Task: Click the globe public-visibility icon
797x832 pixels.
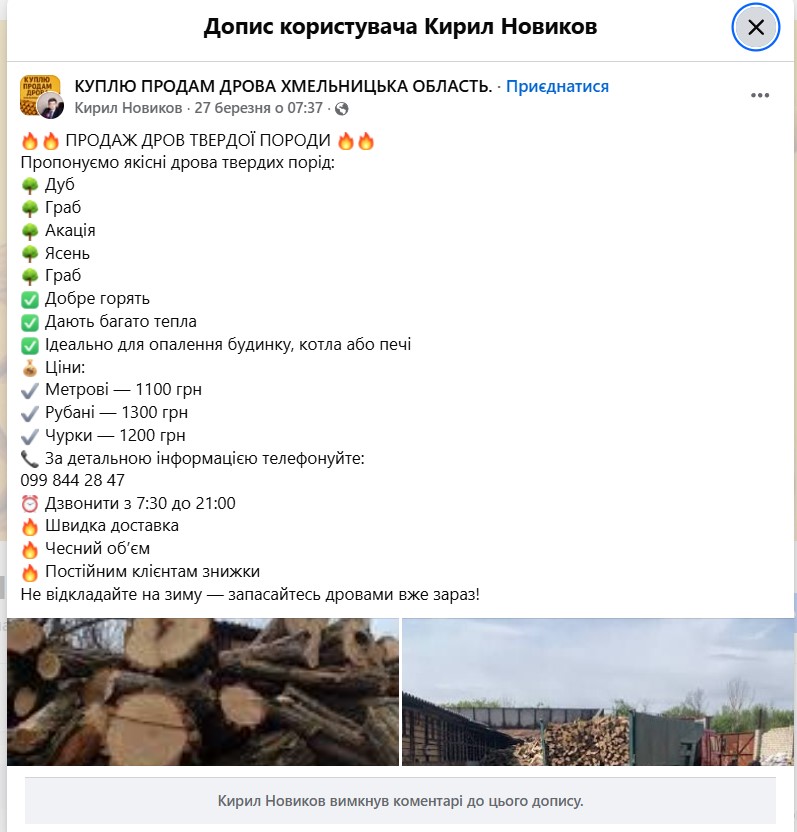Action: (x=342, y=109)
